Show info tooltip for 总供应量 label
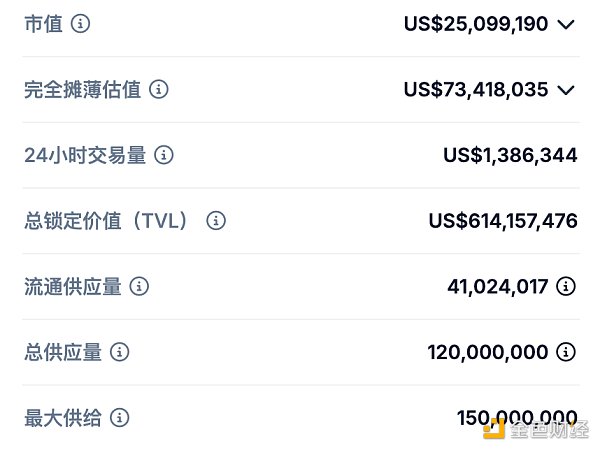 [120, 352]
